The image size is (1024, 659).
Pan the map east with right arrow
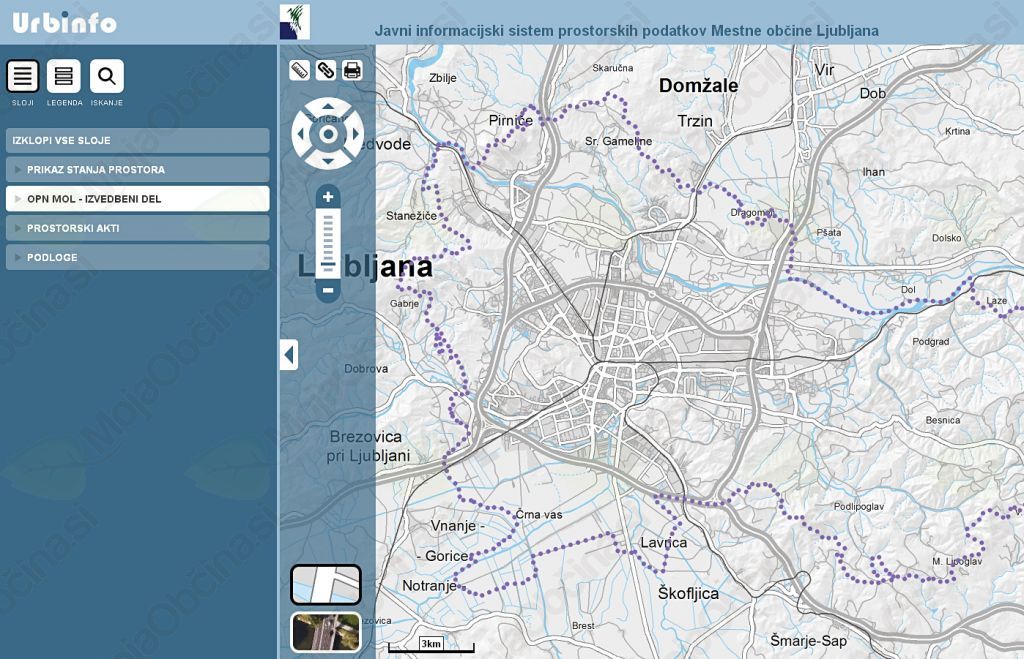click(x=354, y=134)
